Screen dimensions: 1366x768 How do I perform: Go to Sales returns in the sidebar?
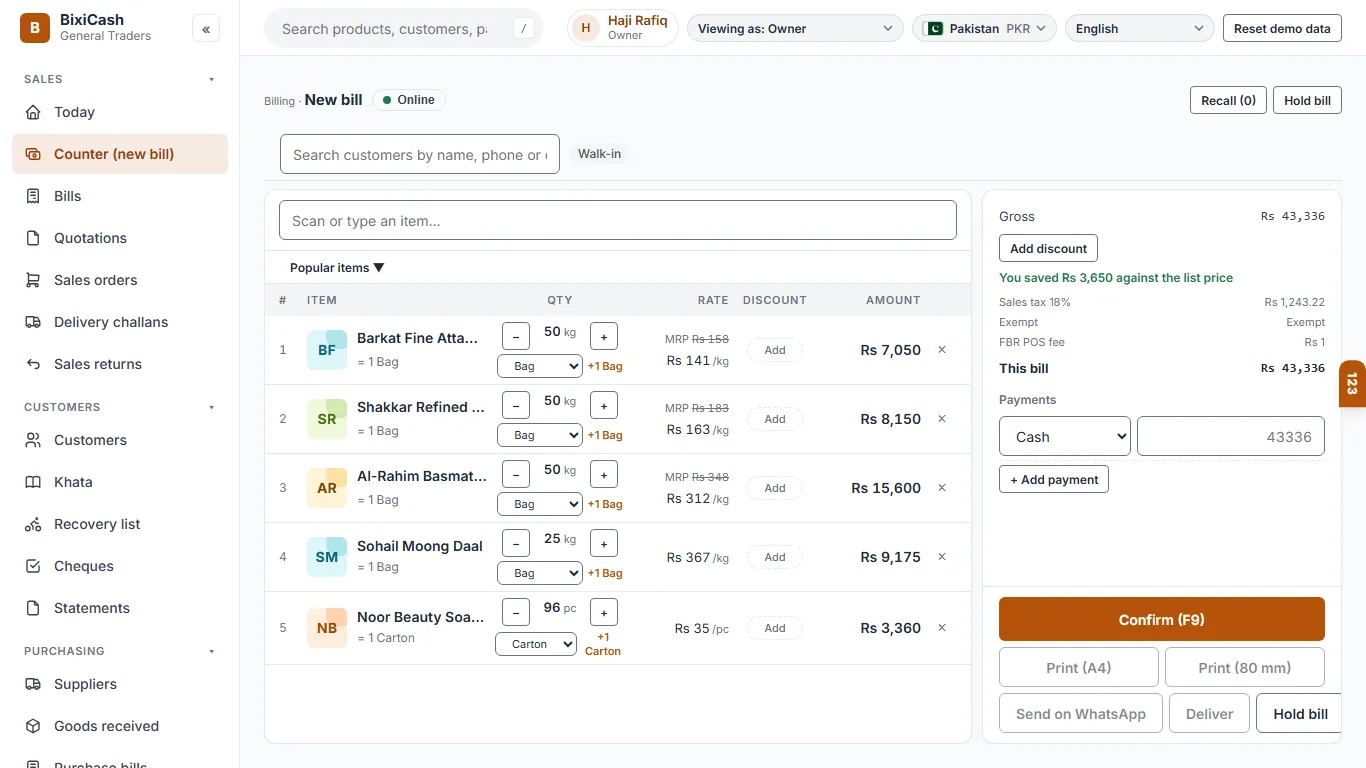(x=120, y=364)
